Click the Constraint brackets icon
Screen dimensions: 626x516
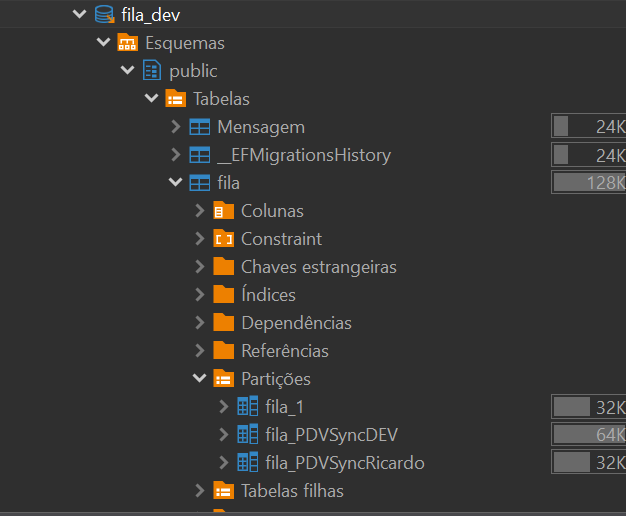tap(223, 239)
